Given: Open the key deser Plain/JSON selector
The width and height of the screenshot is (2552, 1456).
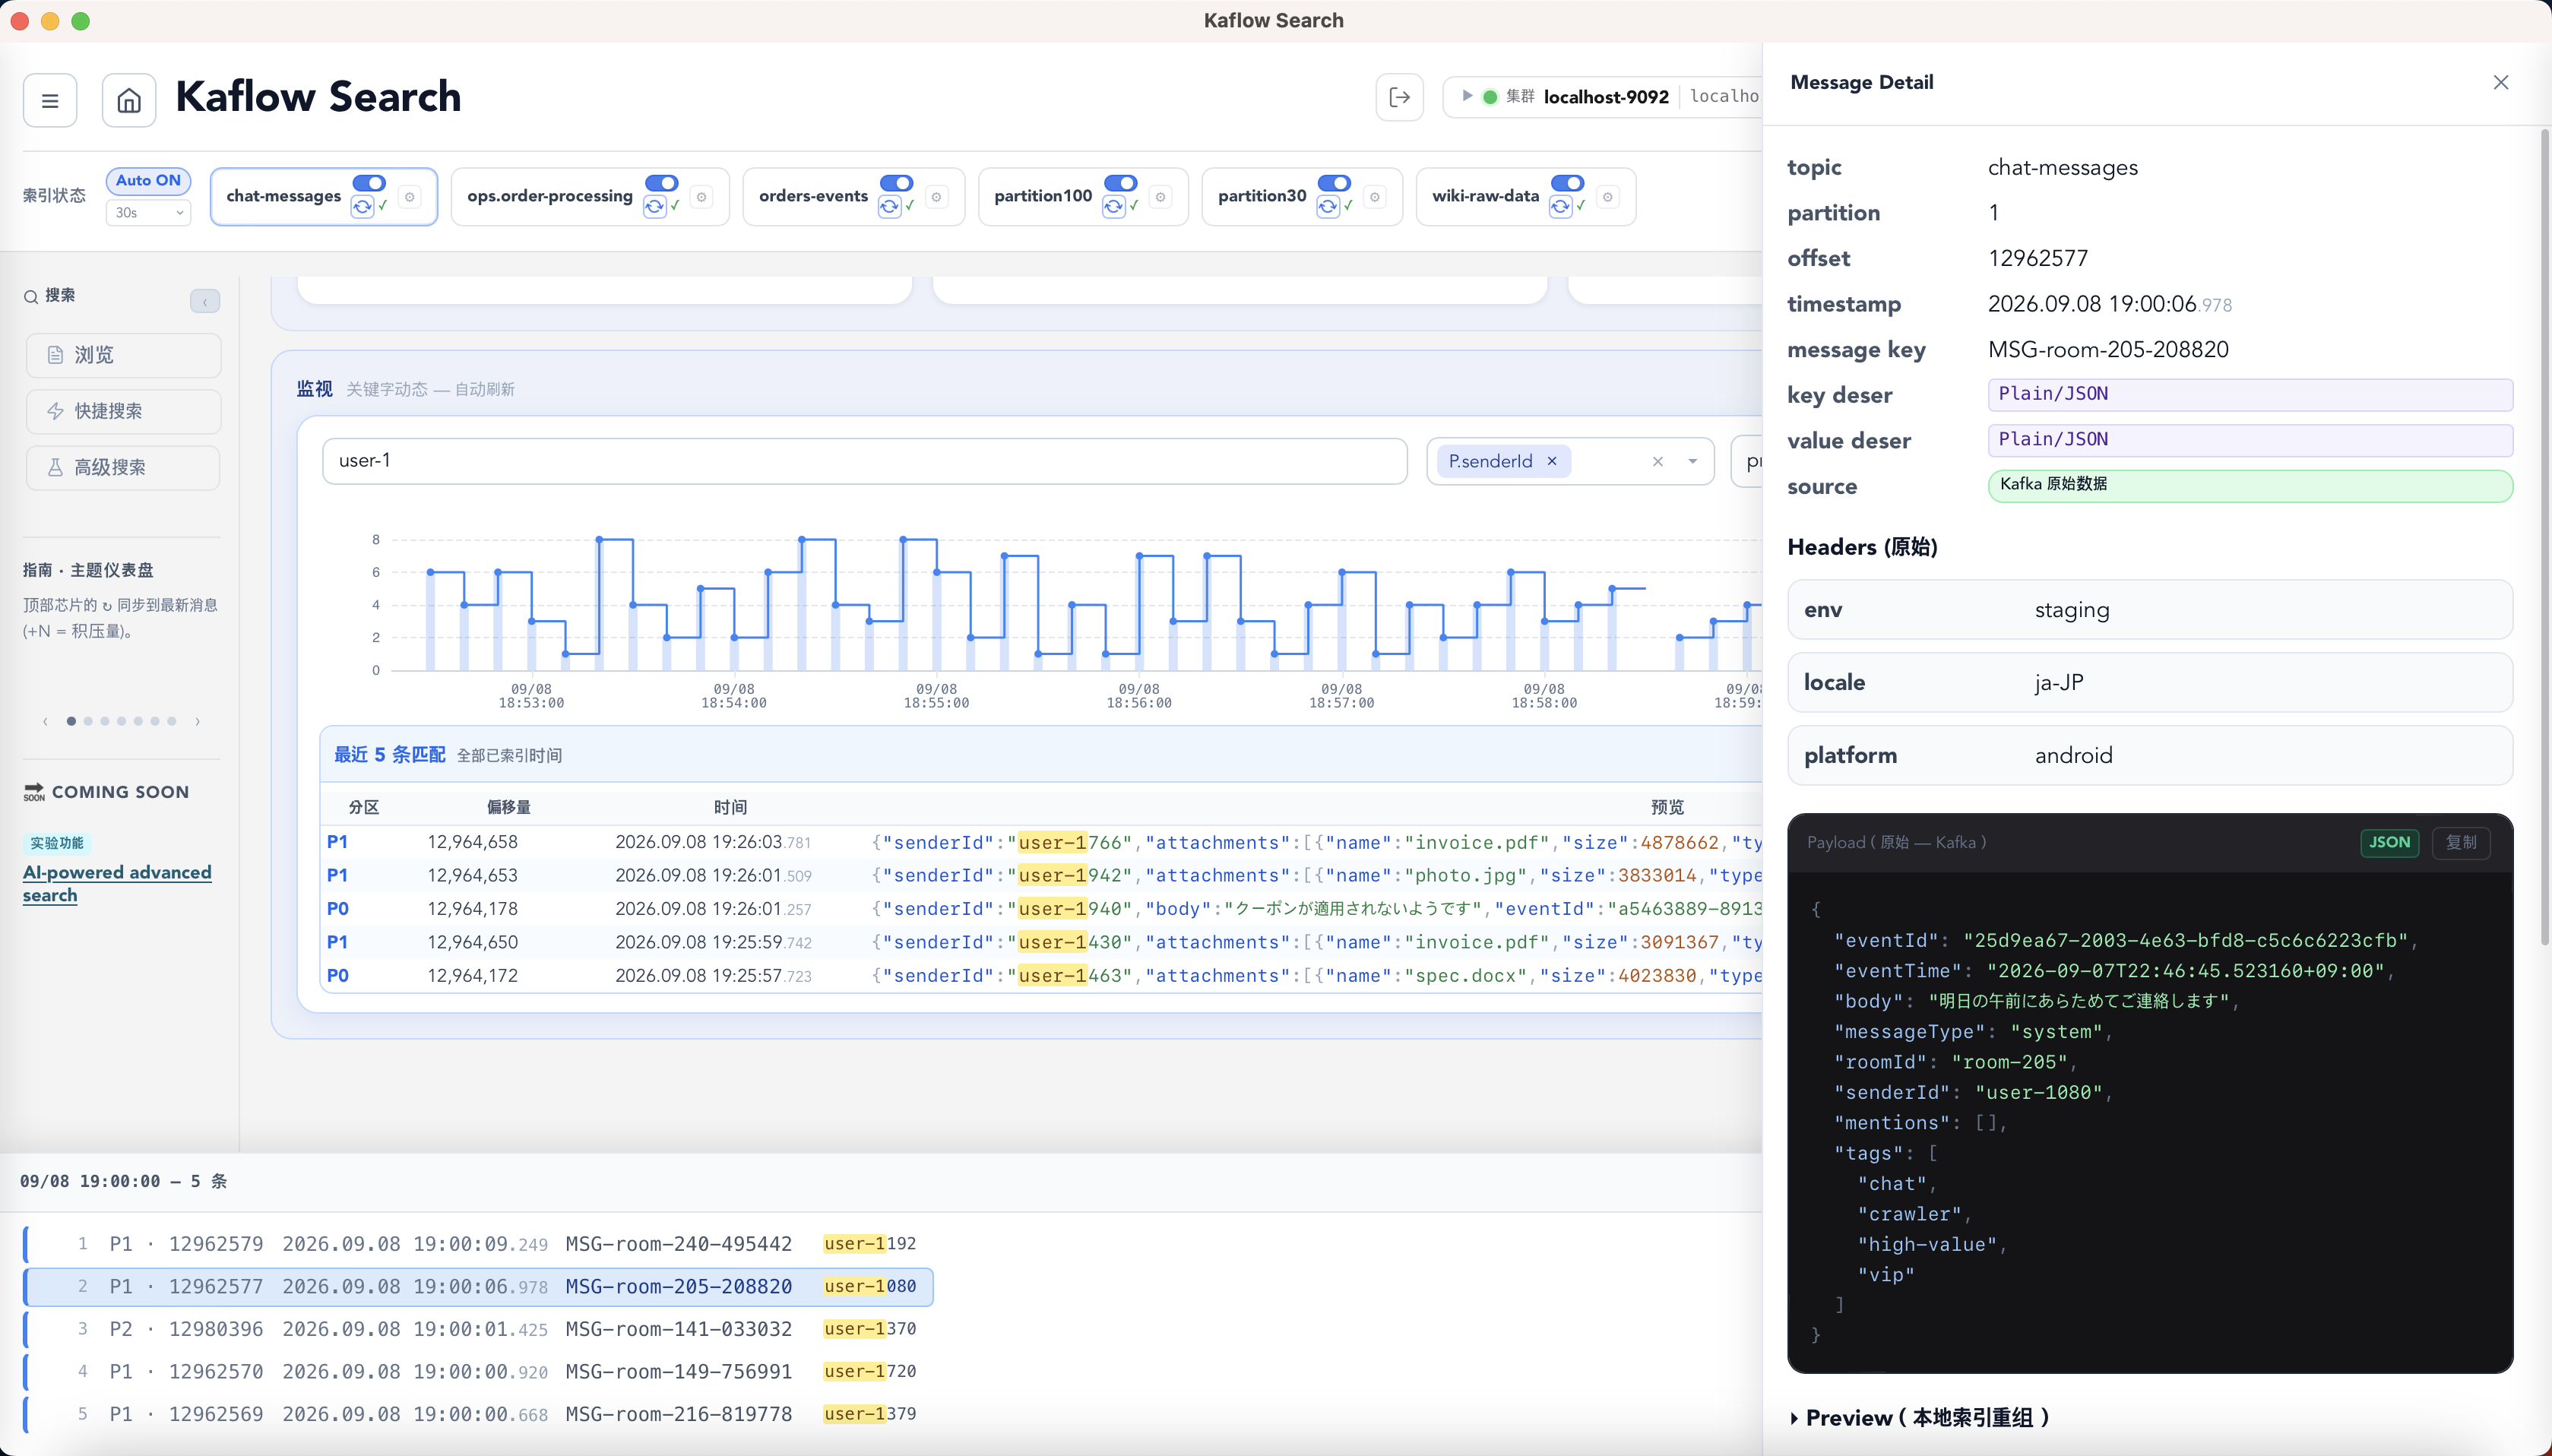Looking at the screenshot, I should 2250,395.
